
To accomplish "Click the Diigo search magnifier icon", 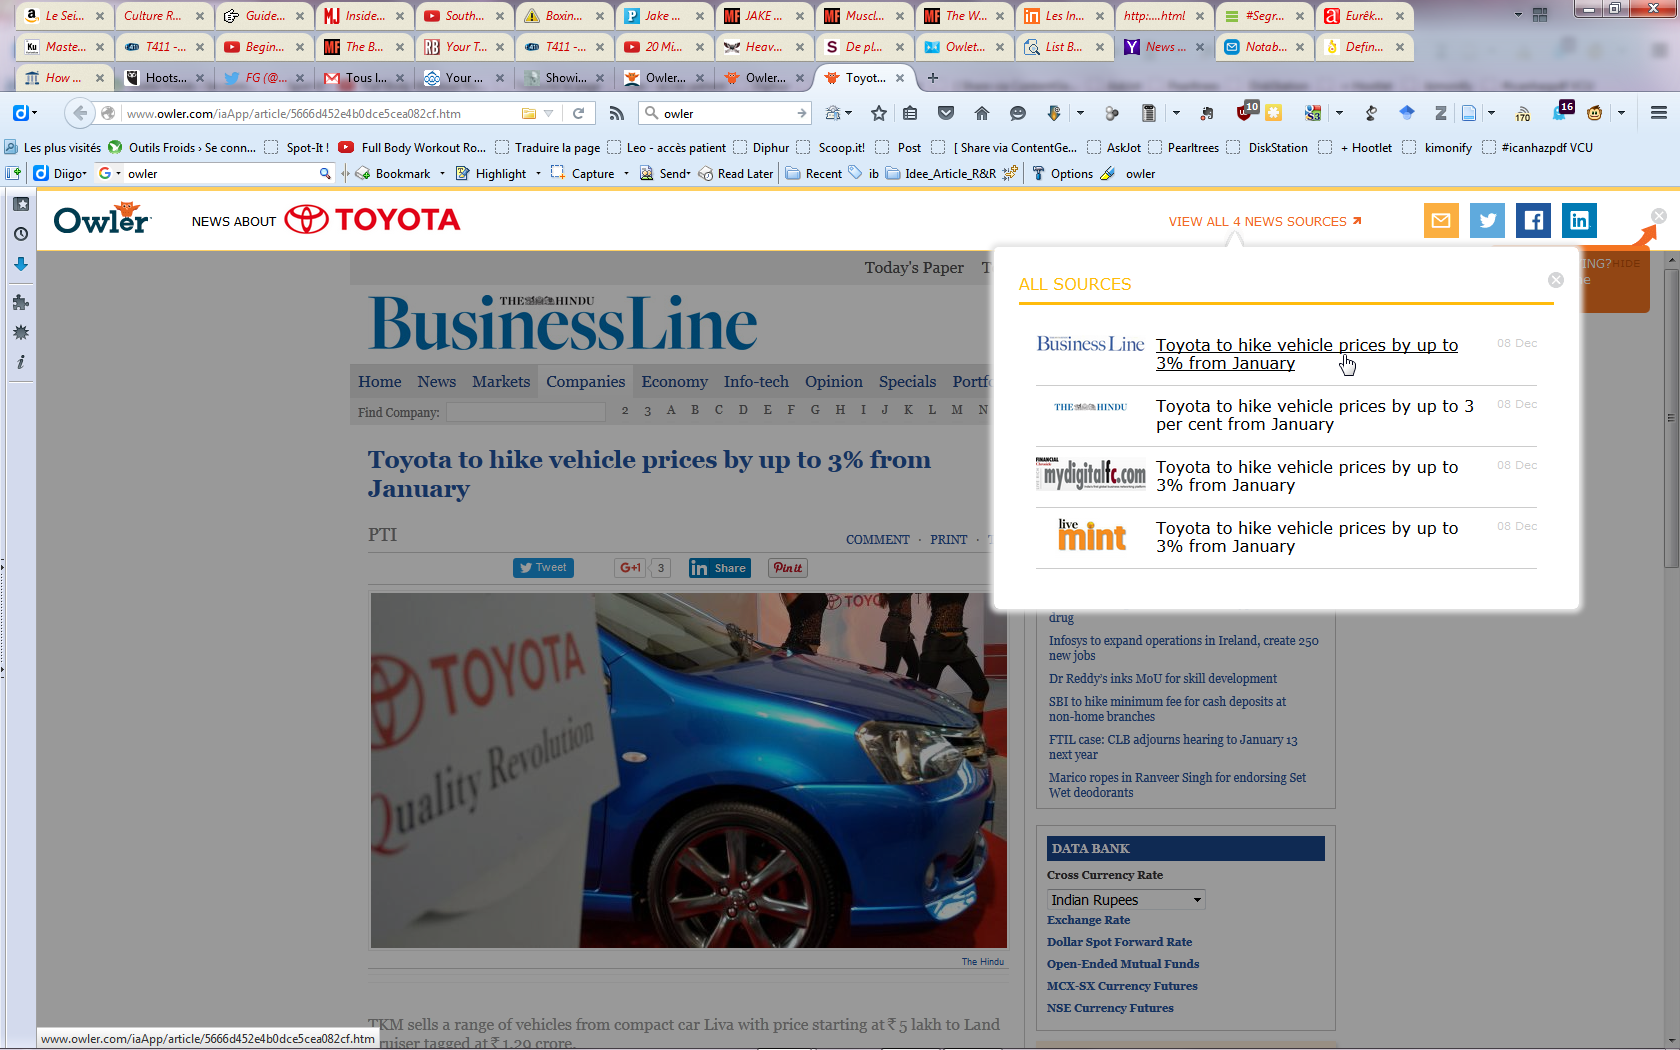I will (325, 173).
